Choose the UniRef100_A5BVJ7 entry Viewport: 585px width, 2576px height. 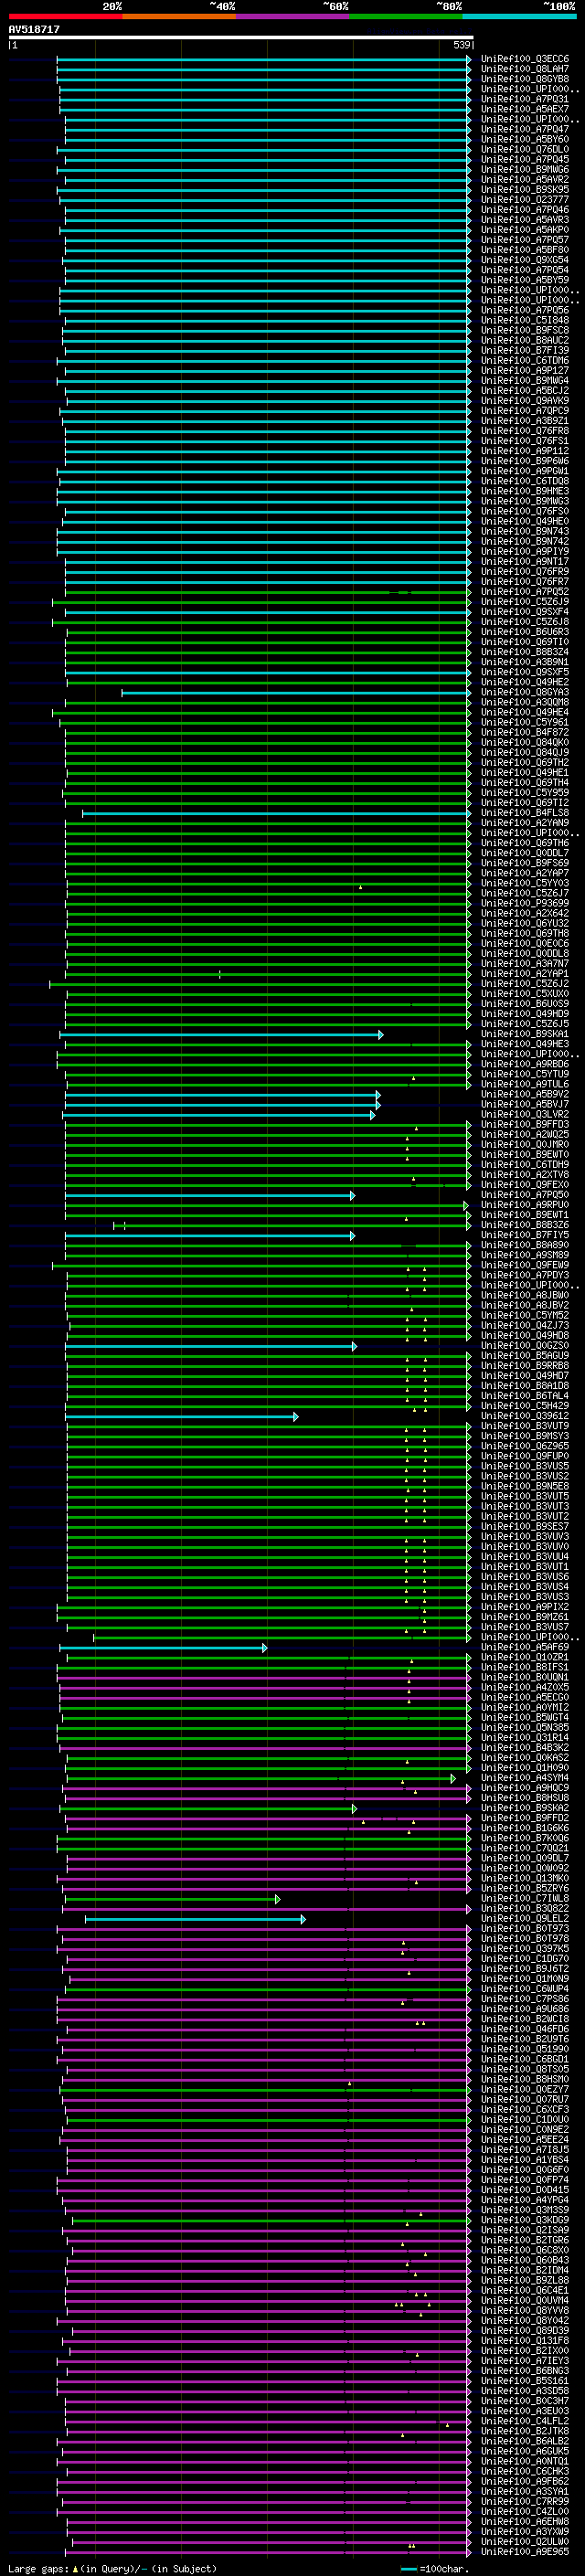click(524, 1104)
